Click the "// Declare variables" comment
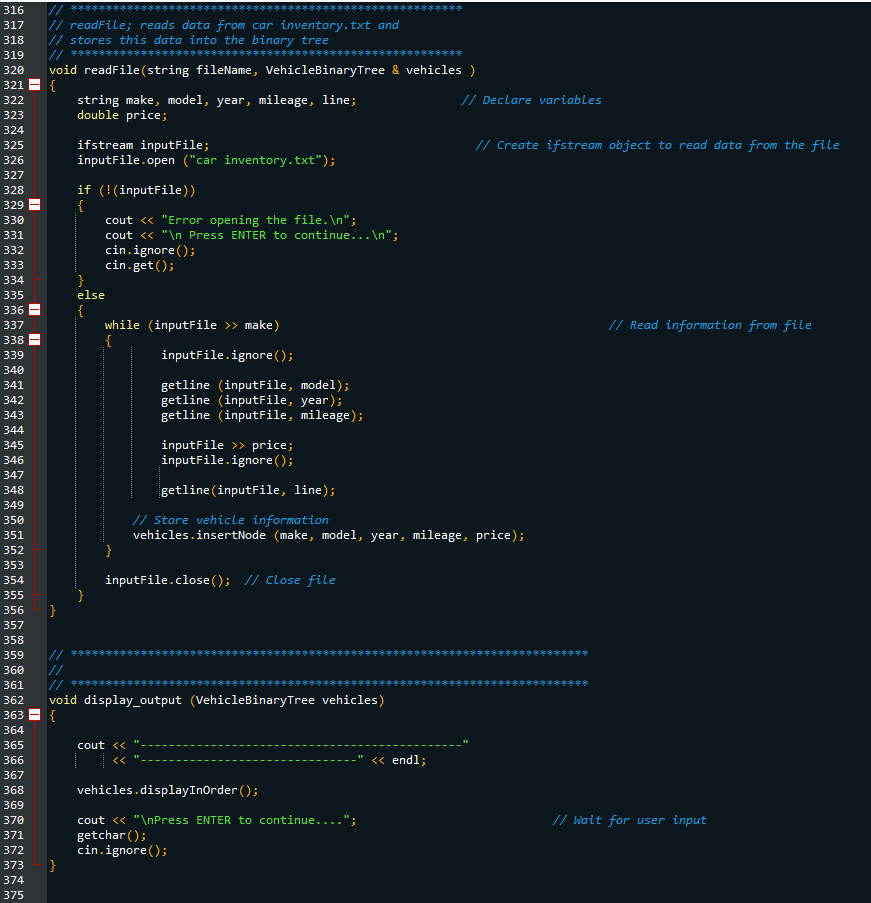The height and width of the screenshot is (903, 871). click(531, 100)
